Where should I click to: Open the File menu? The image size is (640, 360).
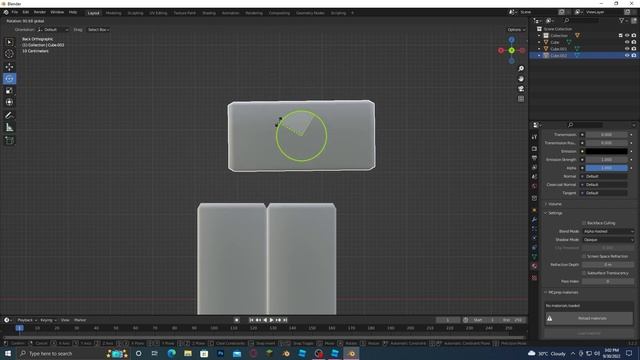[15, 13]
